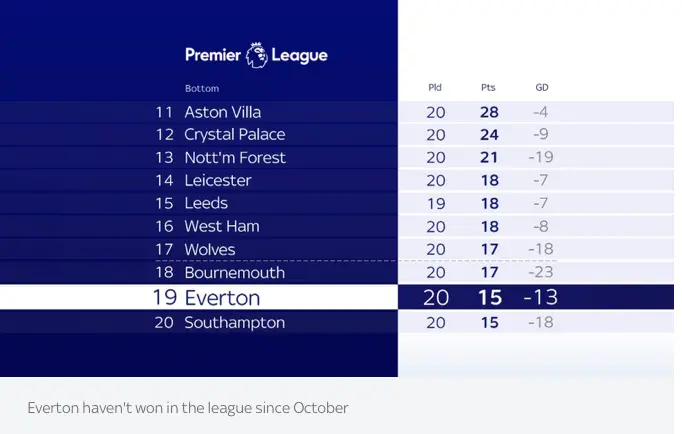
Task: Click Leeds' 19 played value
Action: (x=436, y=204)
